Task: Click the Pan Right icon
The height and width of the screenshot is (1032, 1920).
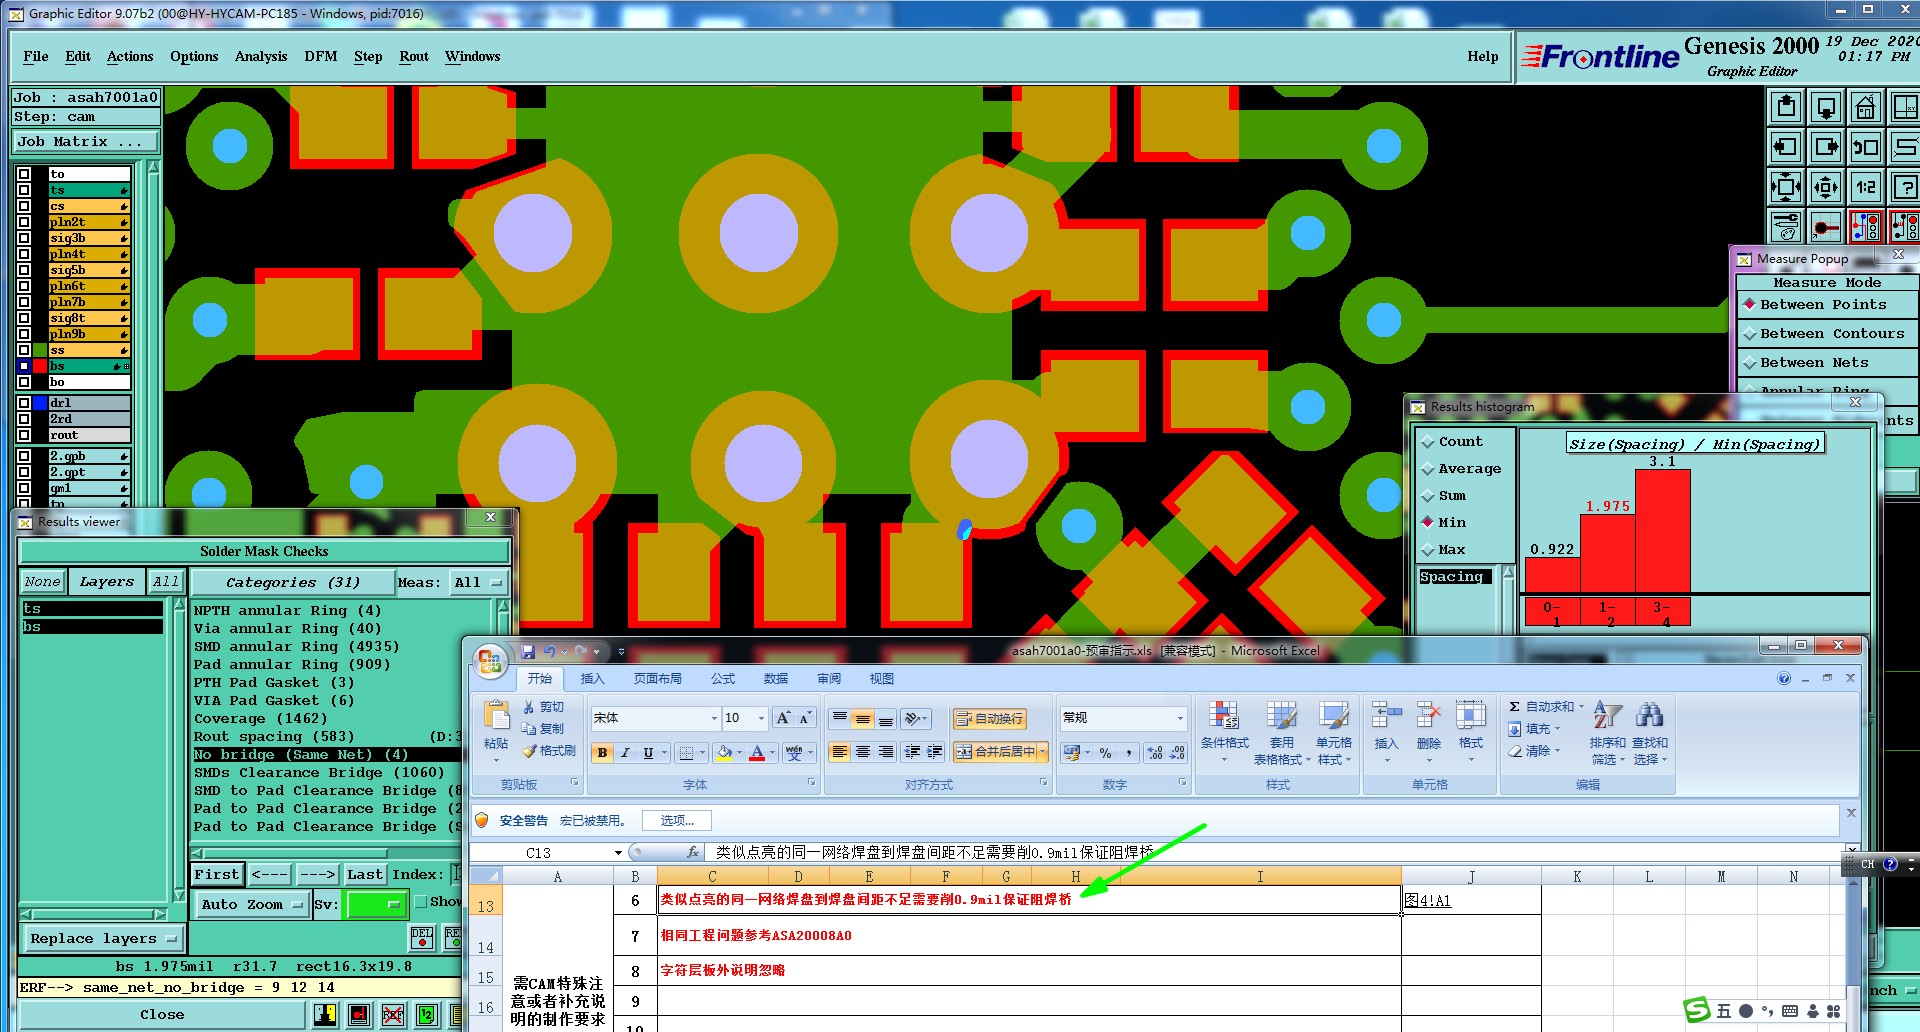Action: (1826, 147)
